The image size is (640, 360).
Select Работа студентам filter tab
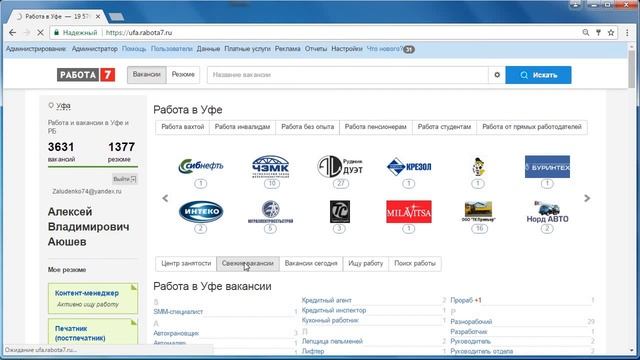click(x=444, y=127)
